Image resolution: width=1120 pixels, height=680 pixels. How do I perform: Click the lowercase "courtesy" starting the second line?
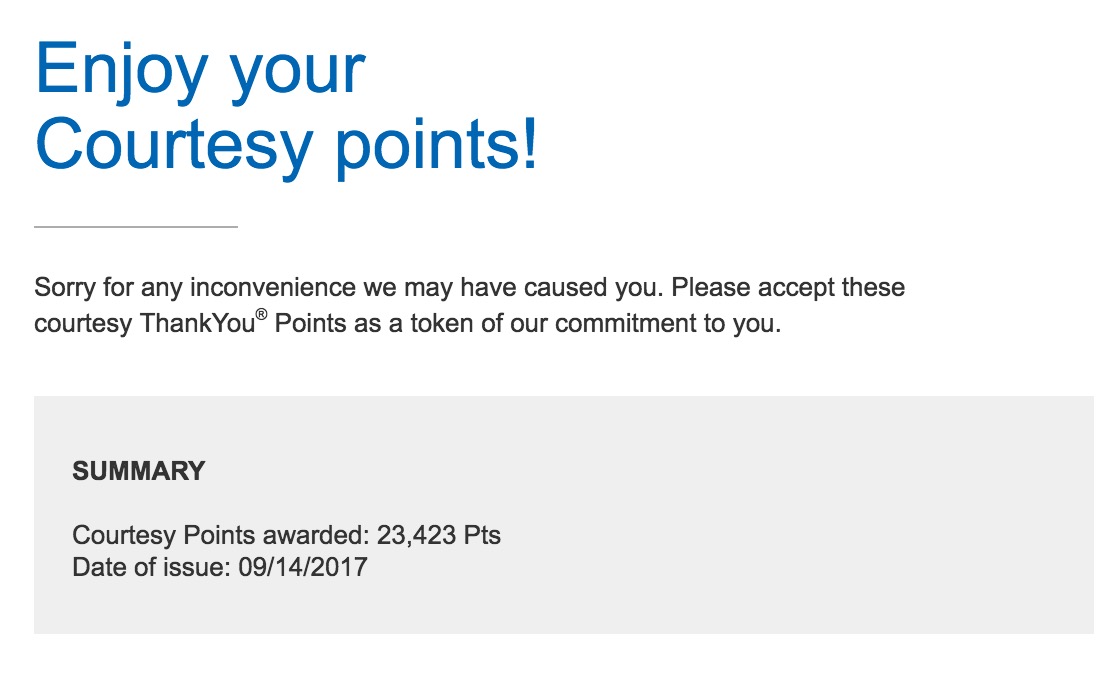[x=83, y=325]
